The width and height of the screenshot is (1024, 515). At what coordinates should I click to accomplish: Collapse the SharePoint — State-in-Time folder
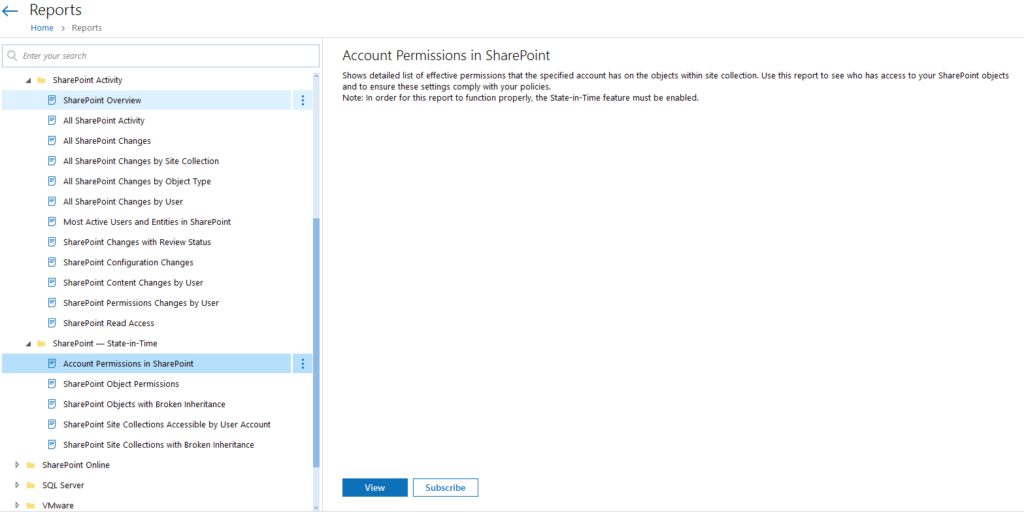point(28,343)
